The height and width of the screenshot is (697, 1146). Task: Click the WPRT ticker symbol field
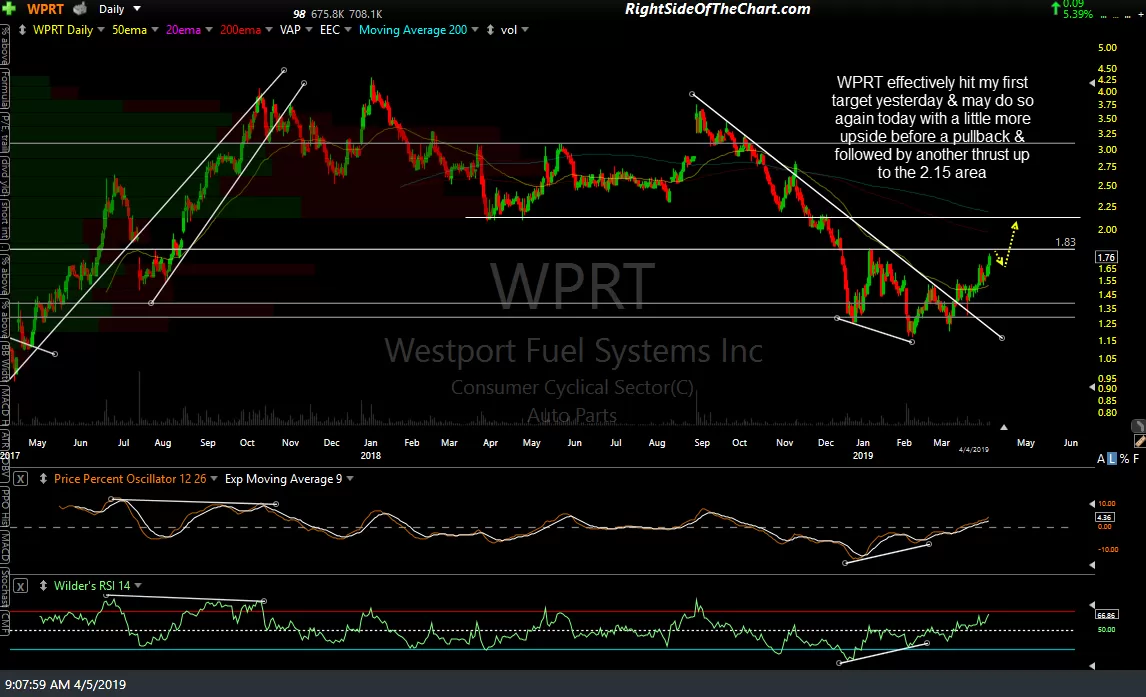[x=45, y=9]
